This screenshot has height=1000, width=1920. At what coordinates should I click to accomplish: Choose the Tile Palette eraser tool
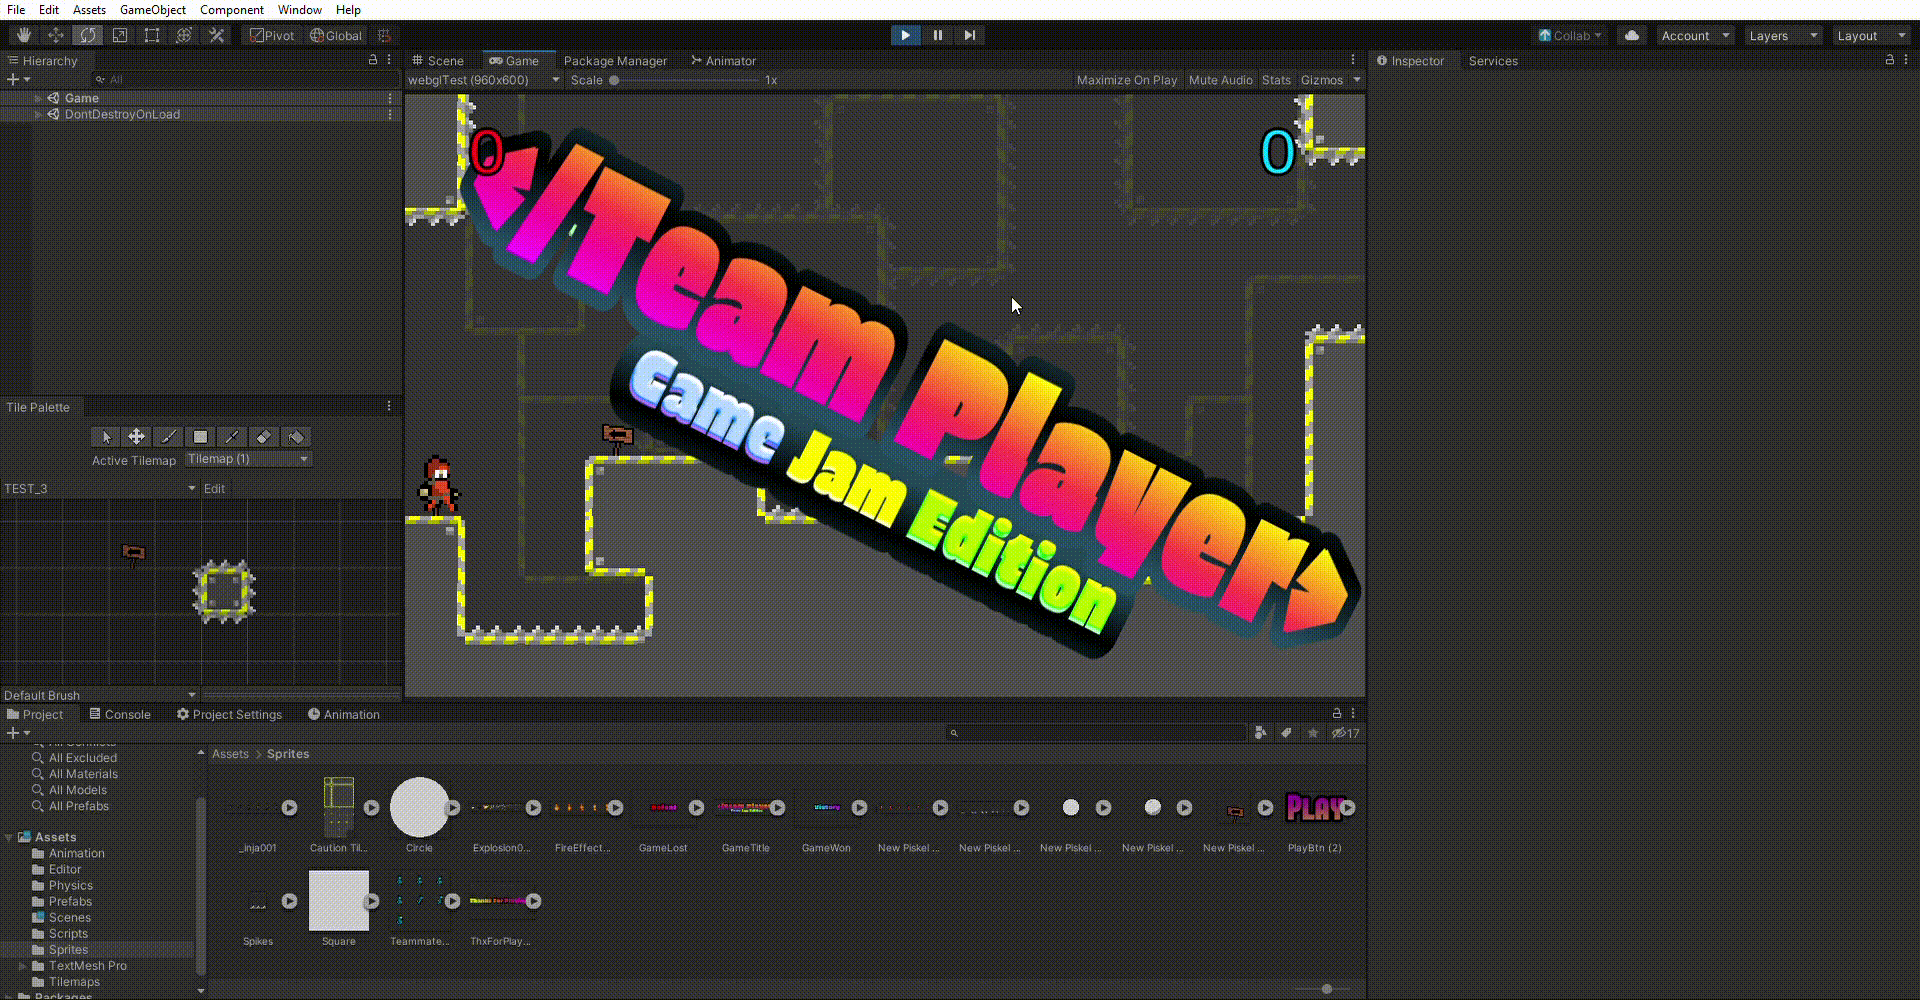pyautogui.click(x=264, y=437)
